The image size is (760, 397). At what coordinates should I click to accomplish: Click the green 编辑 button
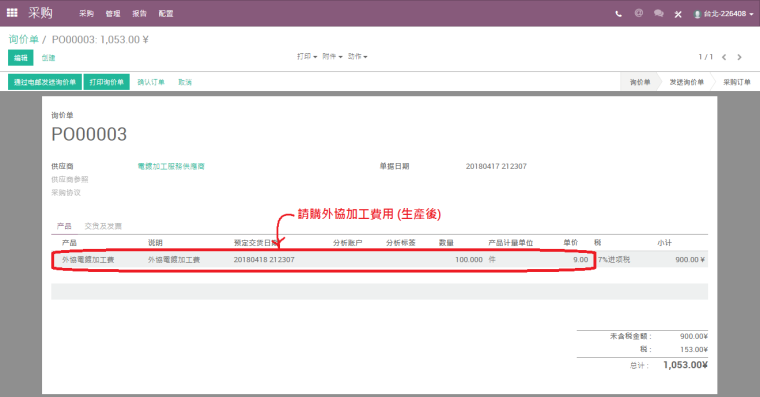20,58
